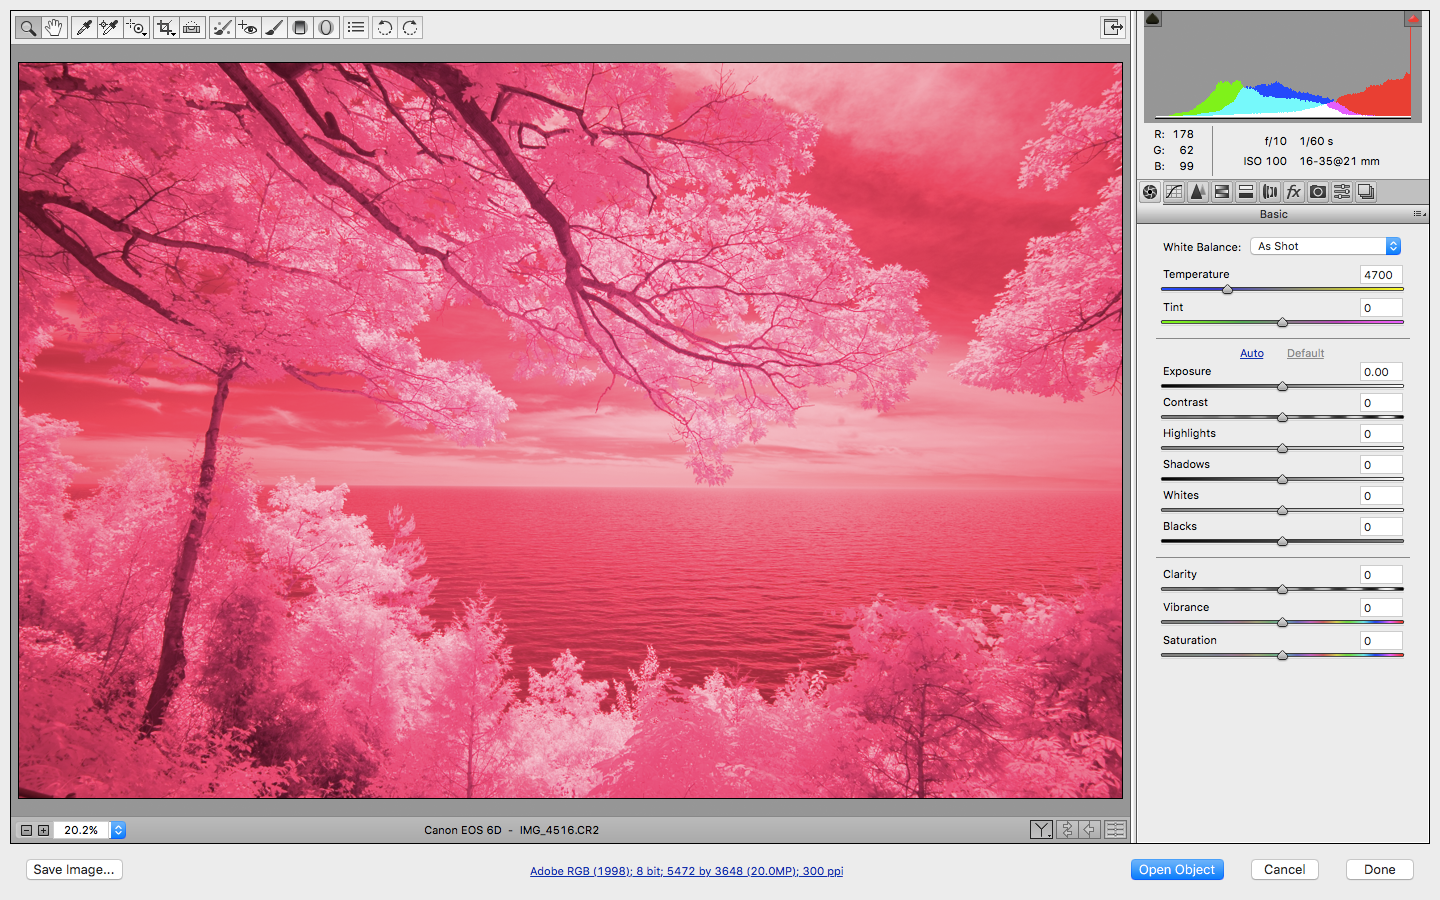Select the Adjustment Brush tool
The image size is (1440, 900).
(275, 27)
